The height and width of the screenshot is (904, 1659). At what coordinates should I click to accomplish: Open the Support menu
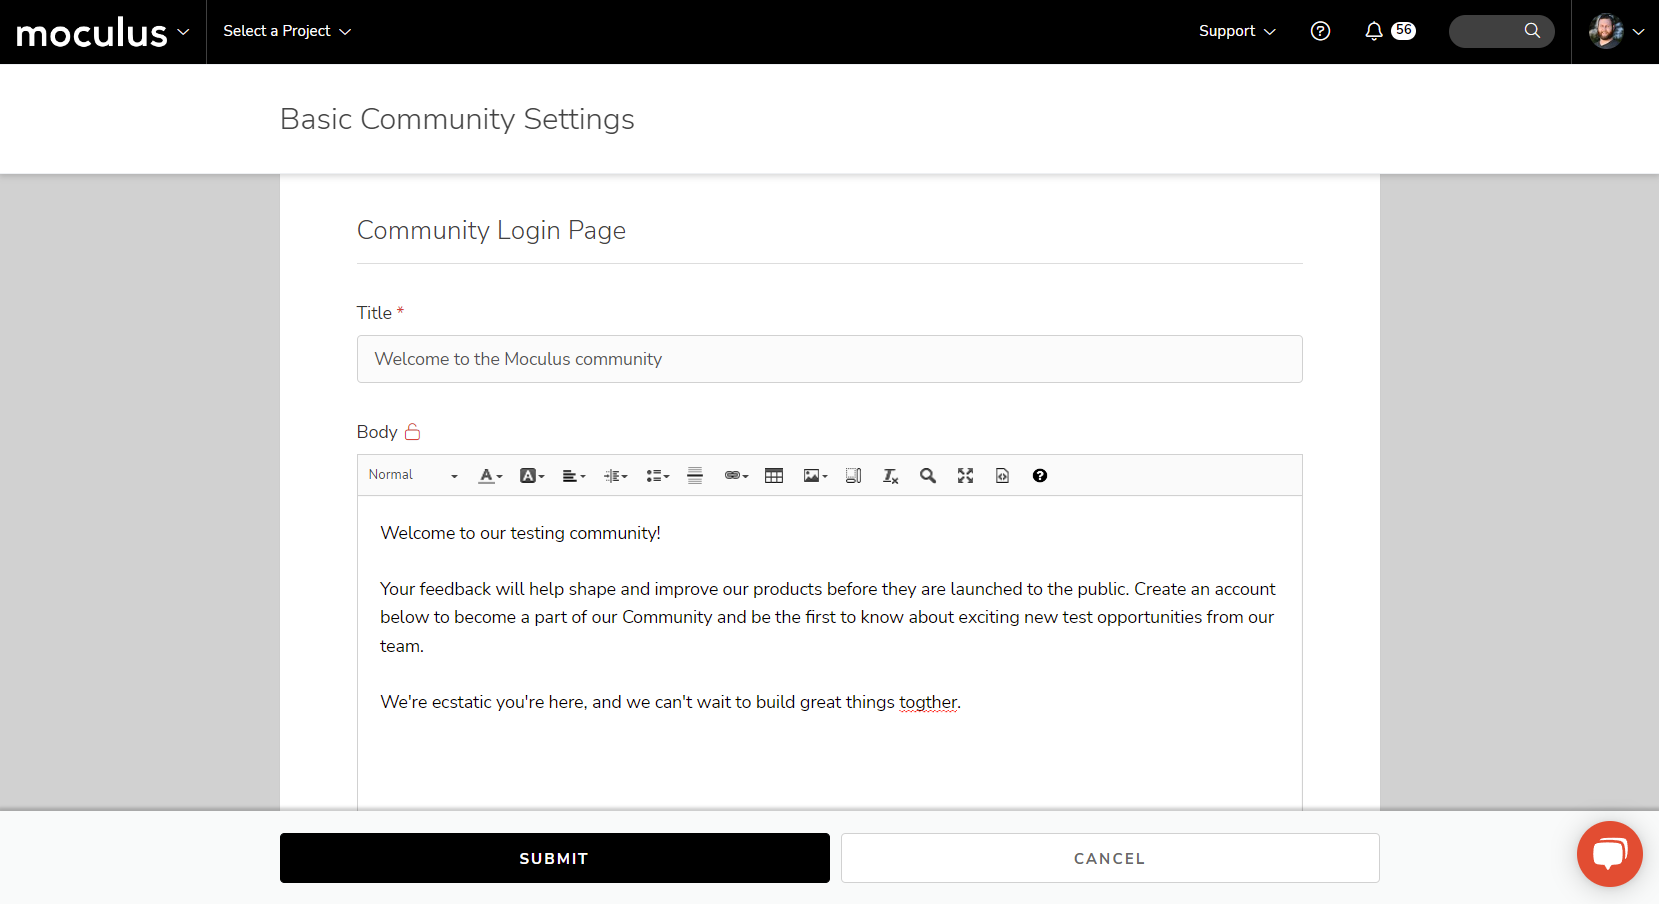pos(1237,31)
